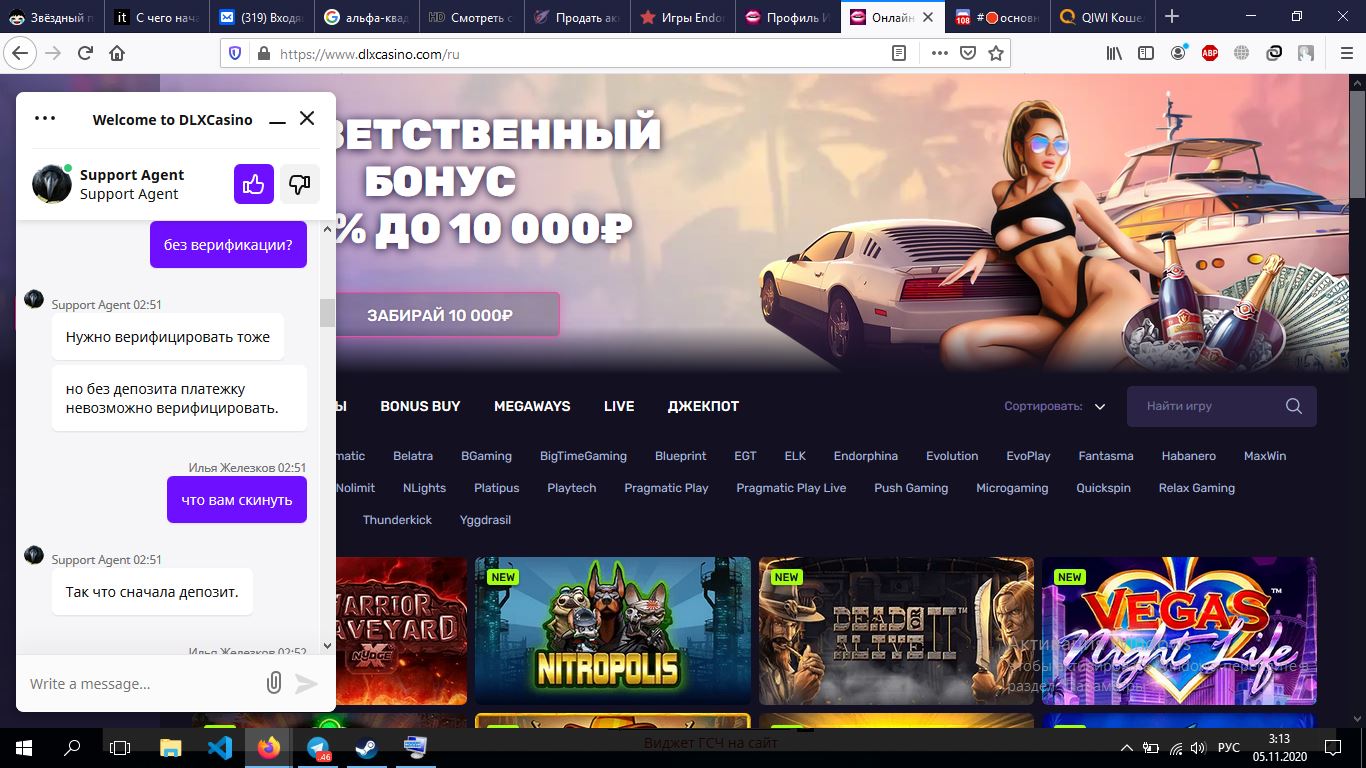This screenshot has width=1366, height=768.
Task: Click the chat scrollbar thumb
Action: 327,312
